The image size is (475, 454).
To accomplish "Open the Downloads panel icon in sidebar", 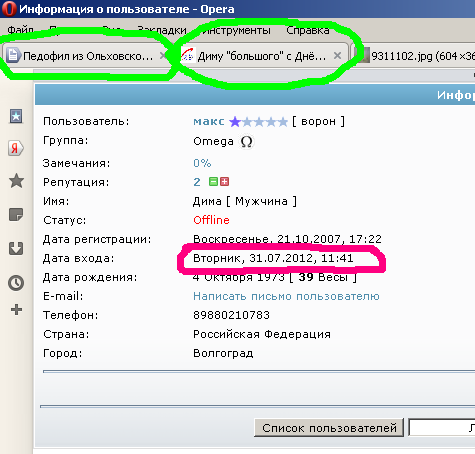I will point(16,248).
